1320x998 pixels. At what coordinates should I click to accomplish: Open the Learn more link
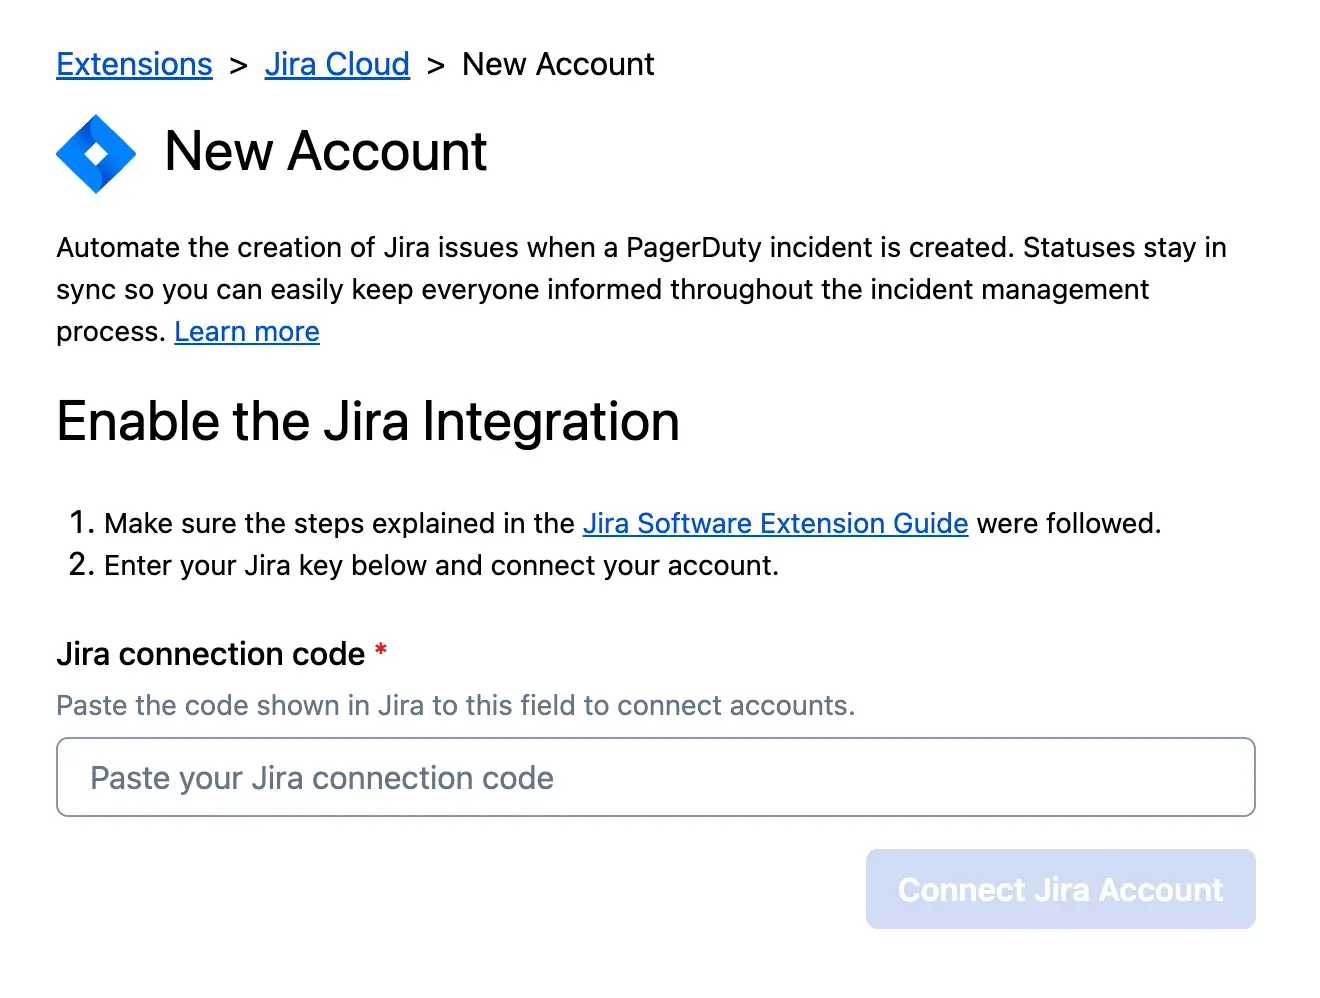pyautogui.click(x=247, y=331)
